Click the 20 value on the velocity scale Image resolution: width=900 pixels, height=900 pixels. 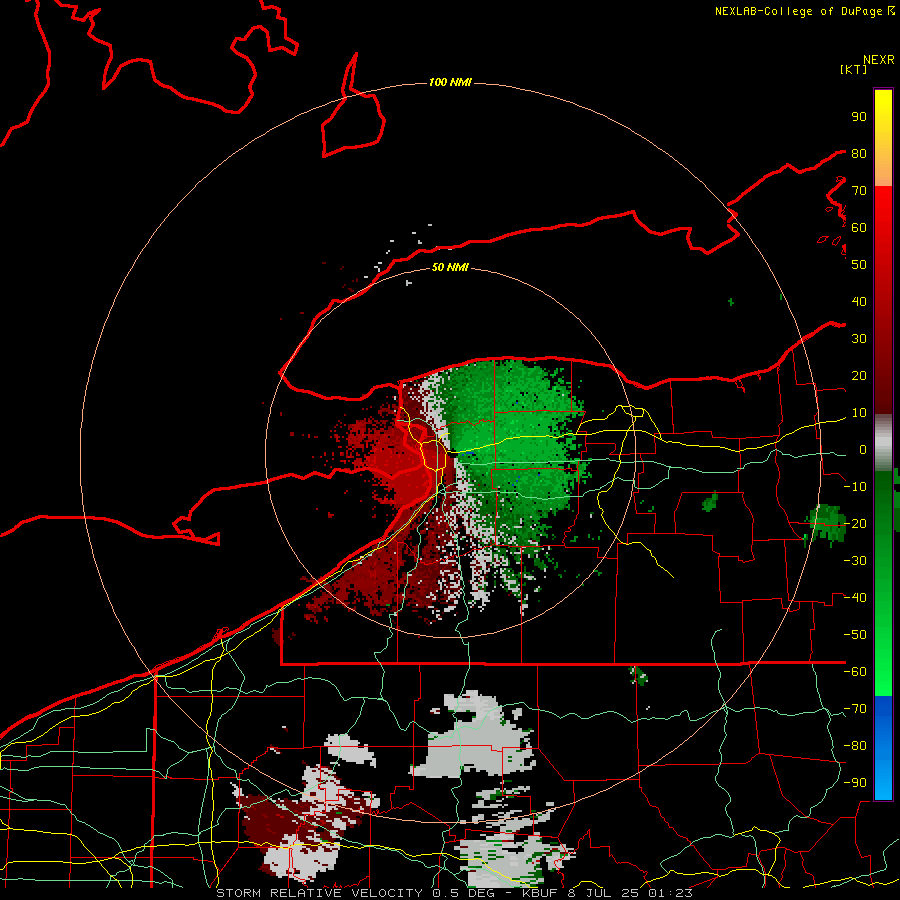coord(859,375)
